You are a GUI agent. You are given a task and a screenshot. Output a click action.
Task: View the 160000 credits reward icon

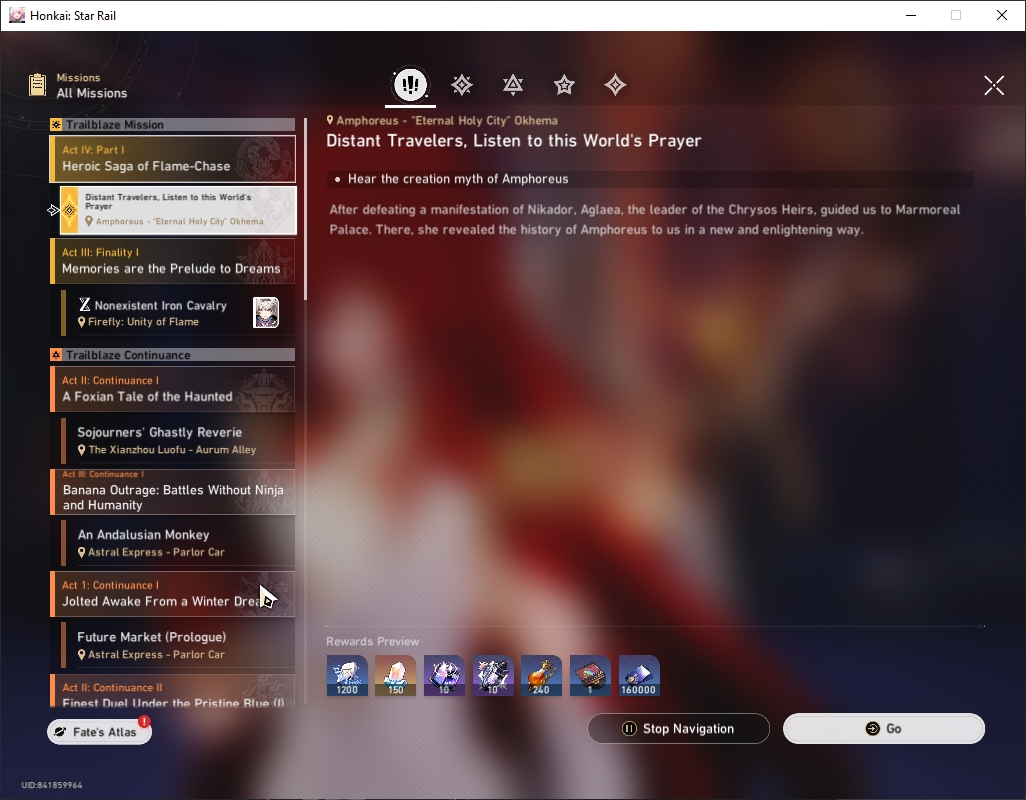pos(639,675)
